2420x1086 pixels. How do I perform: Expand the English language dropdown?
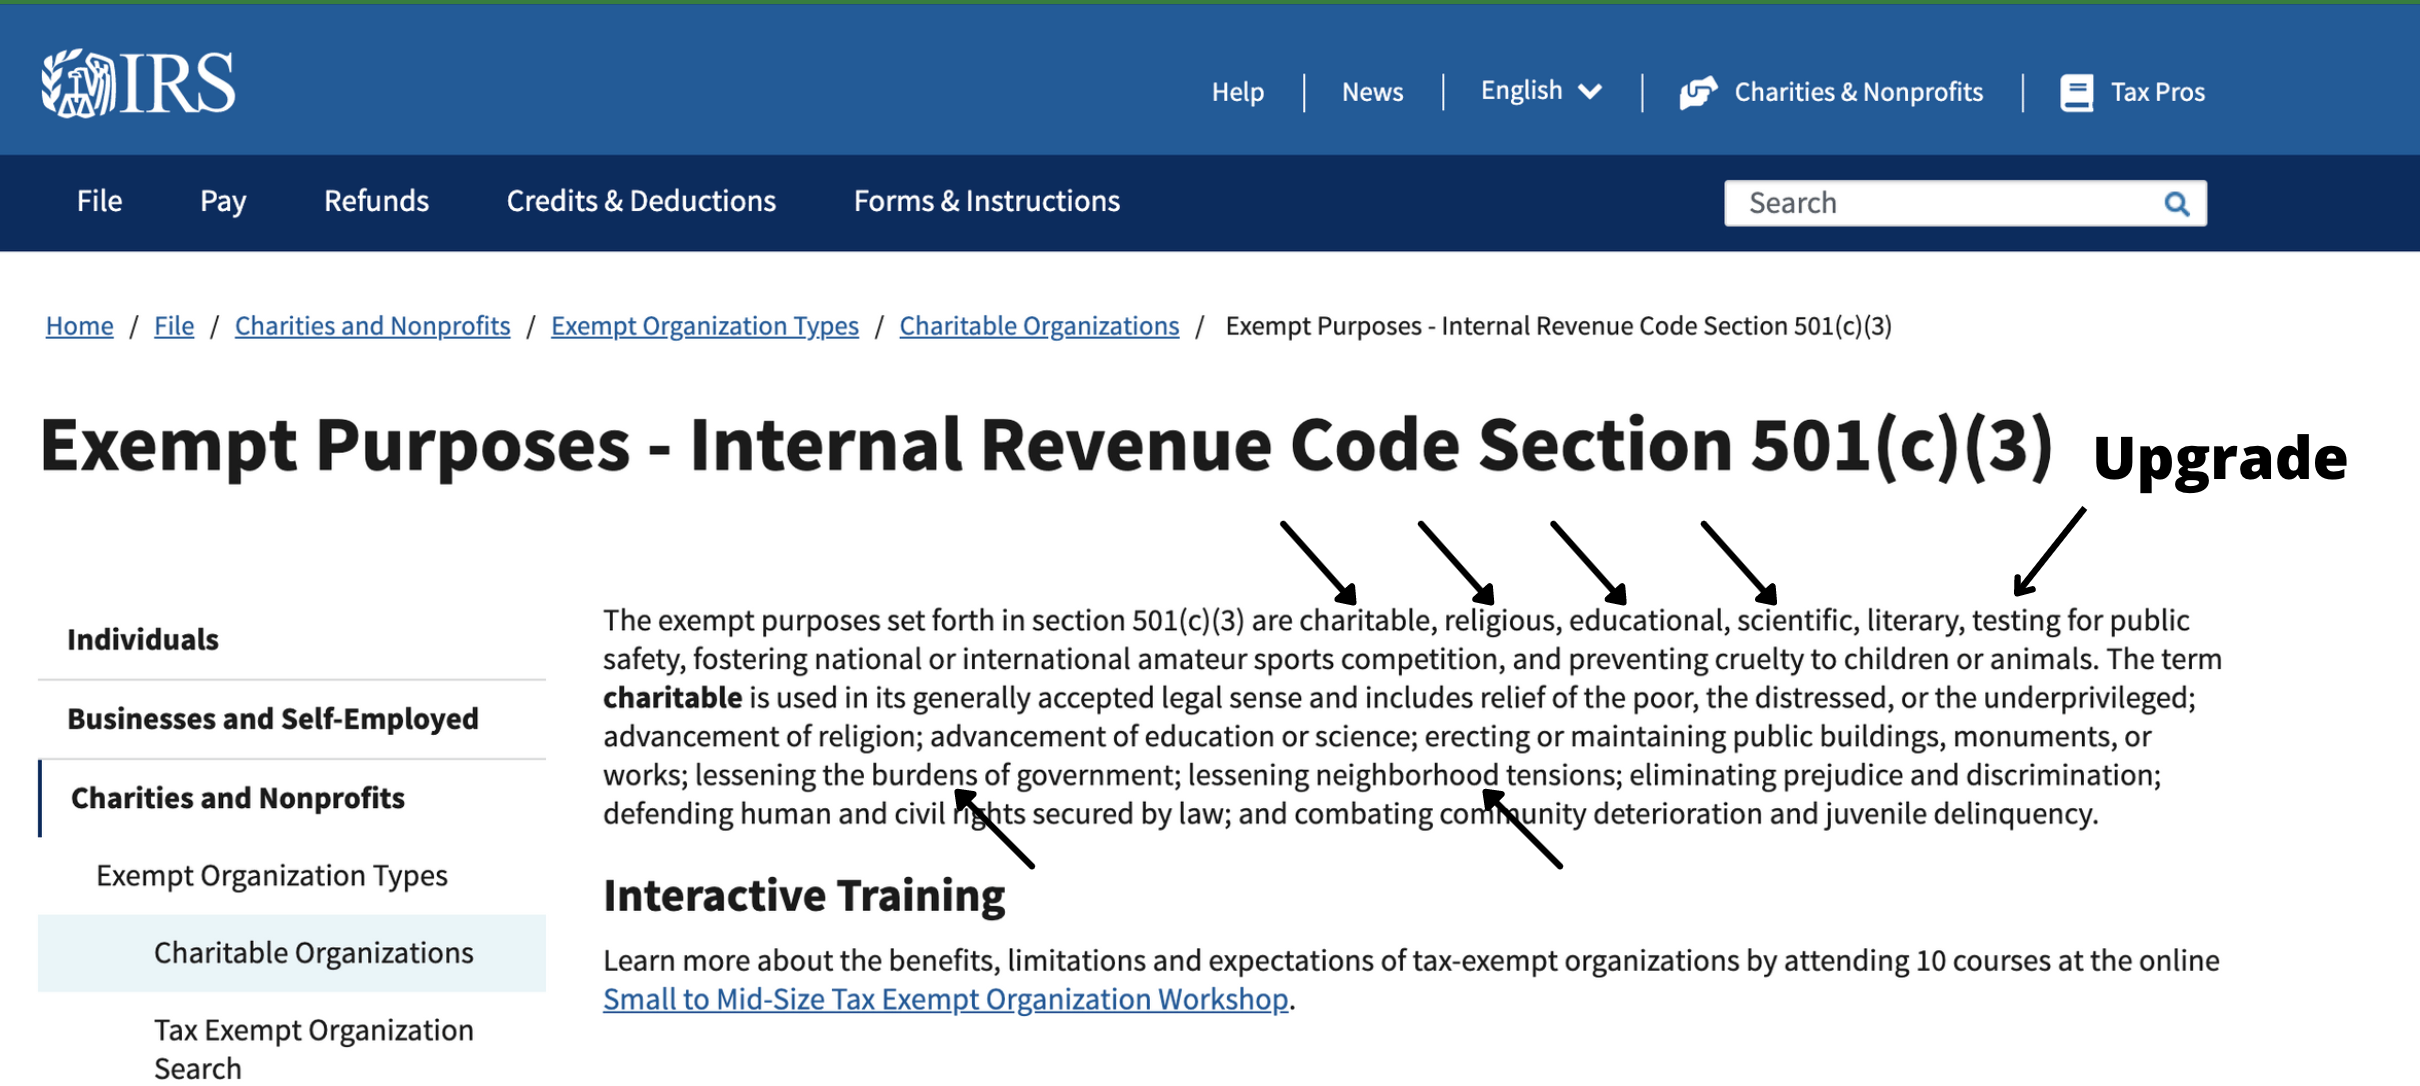[x=1541, y=91]
